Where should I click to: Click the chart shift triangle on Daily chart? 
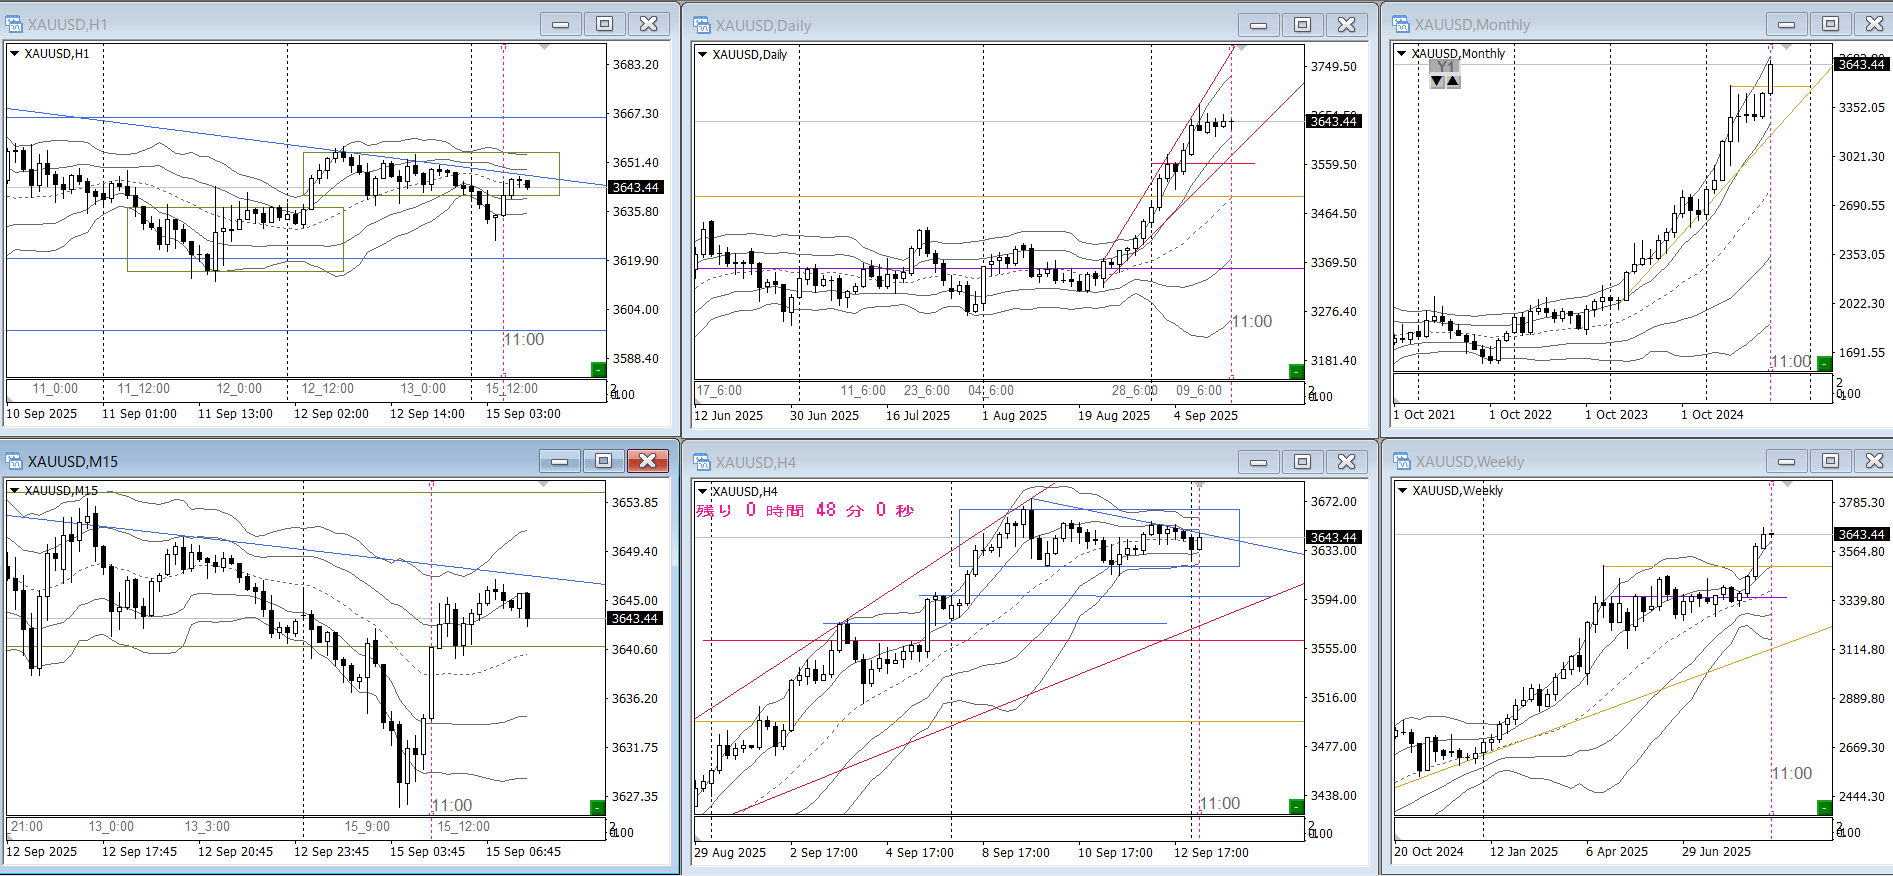[1241, 48]
